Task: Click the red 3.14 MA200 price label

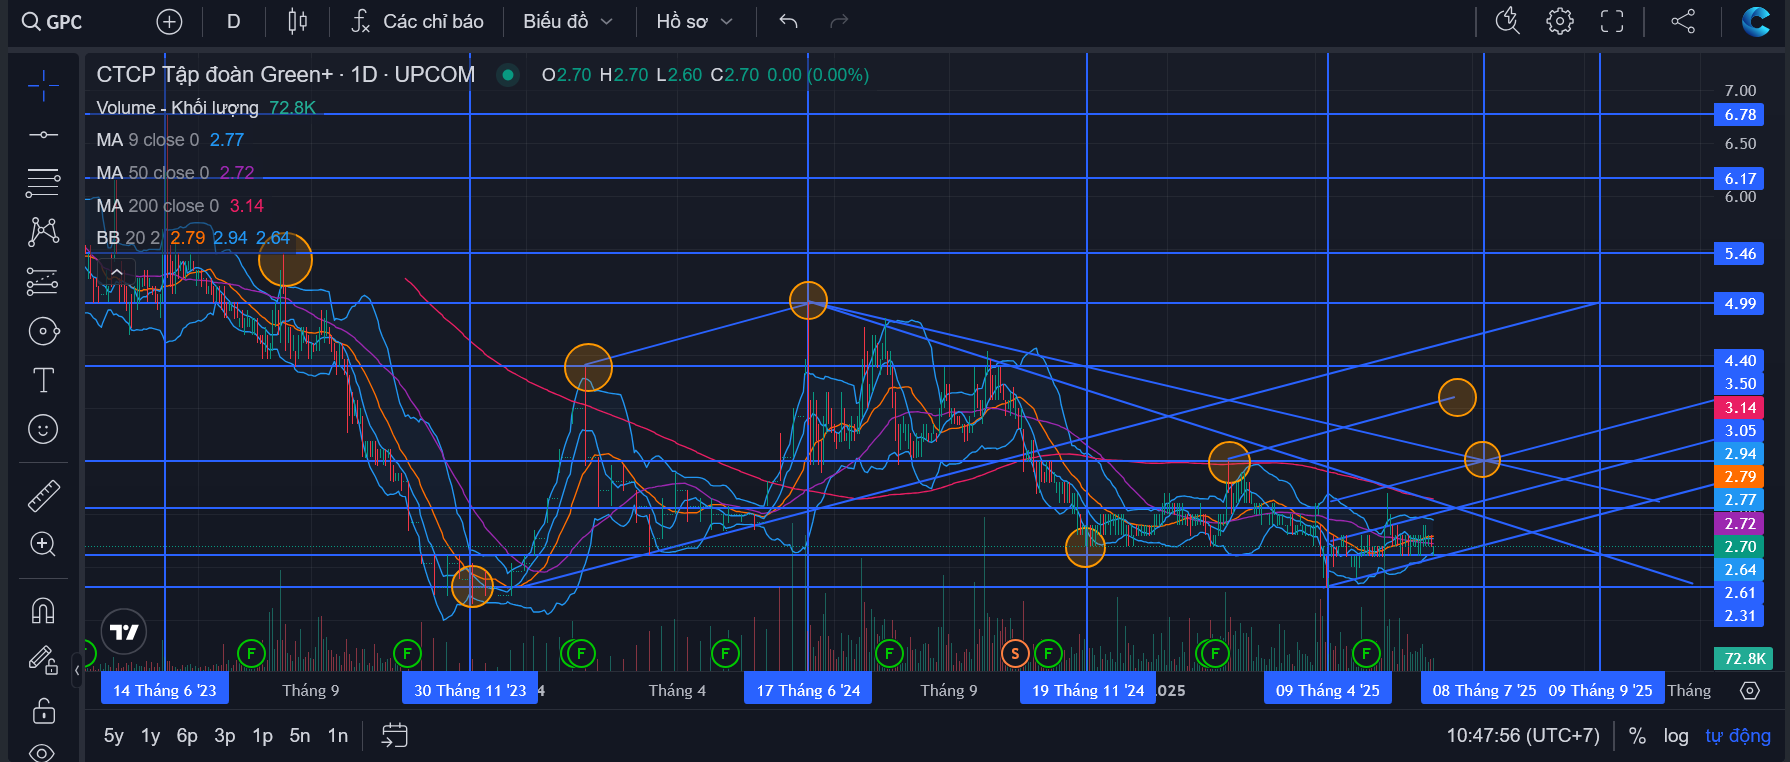Action: coord(1740,408)
